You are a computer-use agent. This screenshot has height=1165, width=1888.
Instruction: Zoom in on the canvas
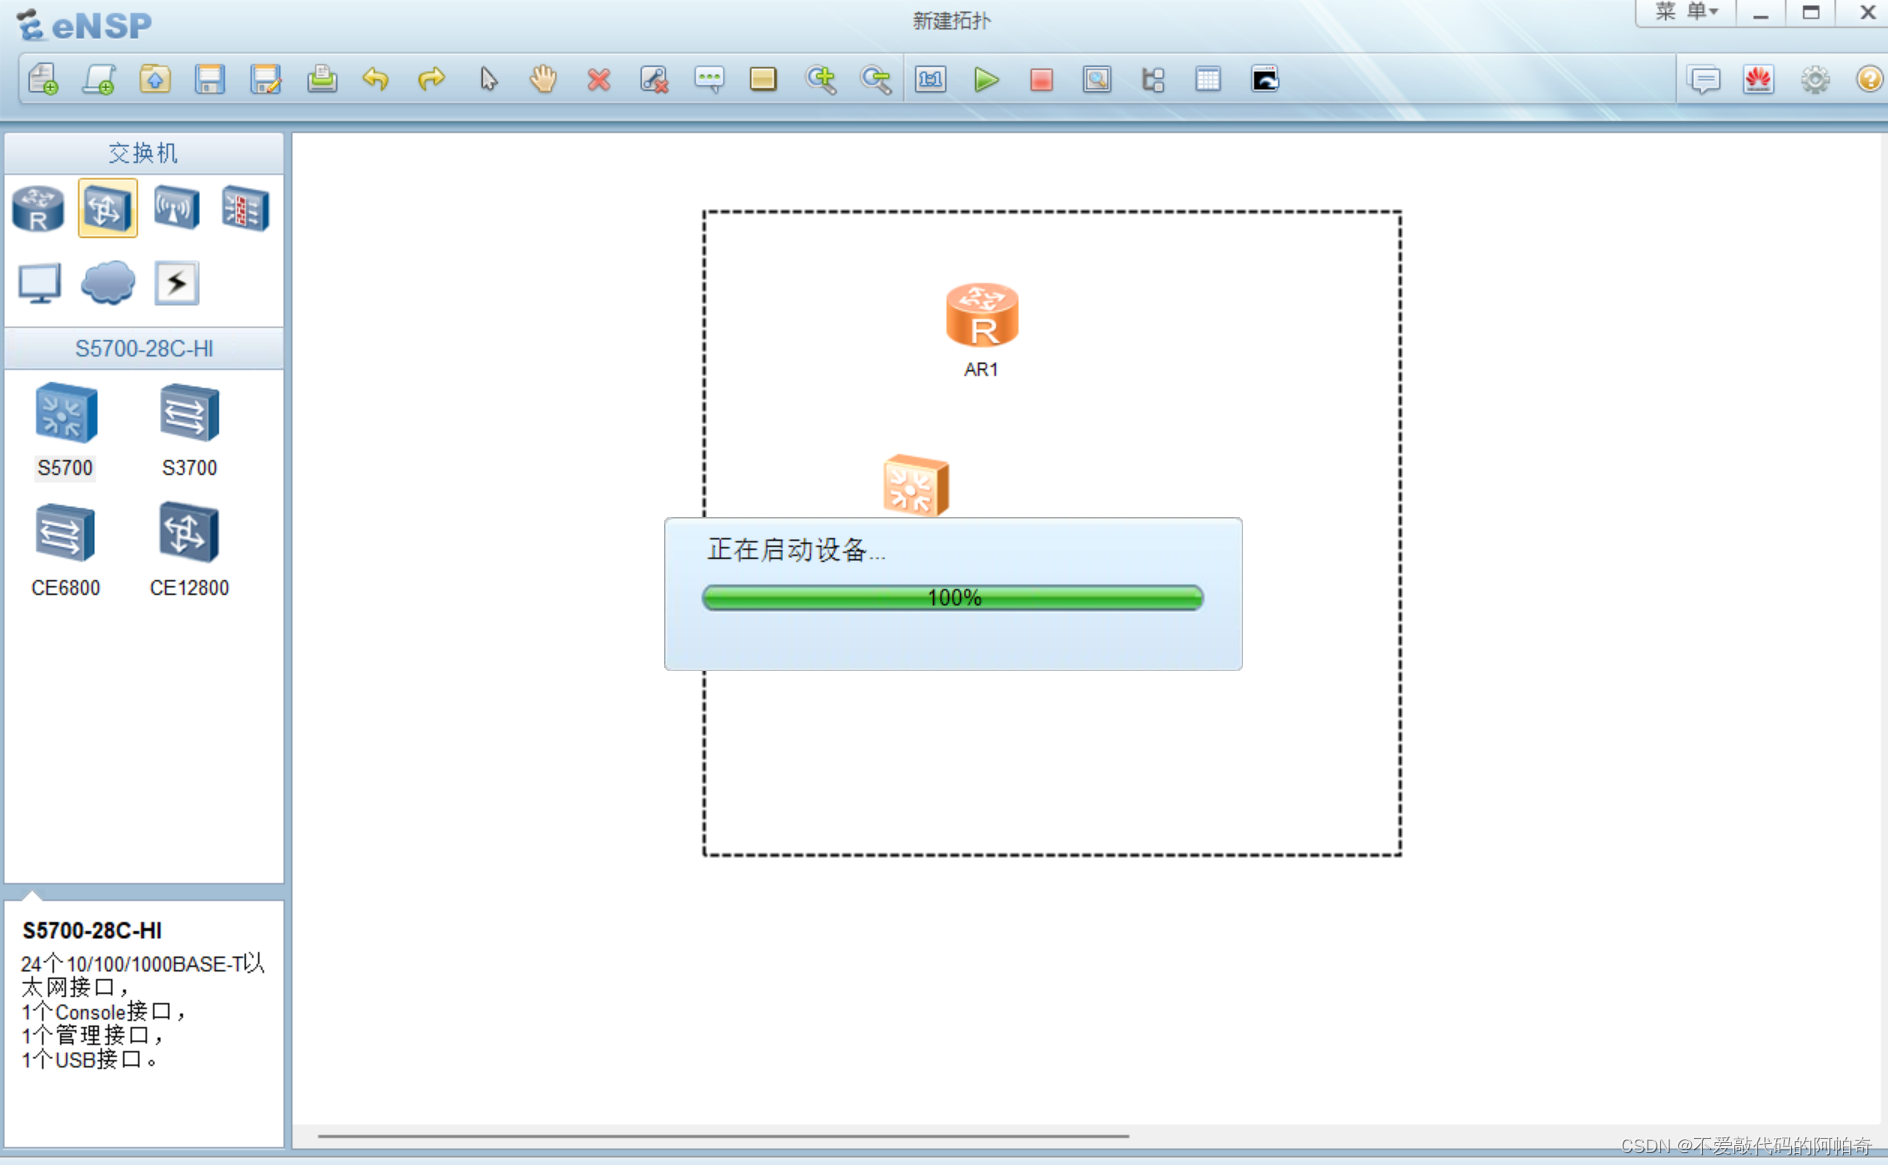tap(821, 79)
